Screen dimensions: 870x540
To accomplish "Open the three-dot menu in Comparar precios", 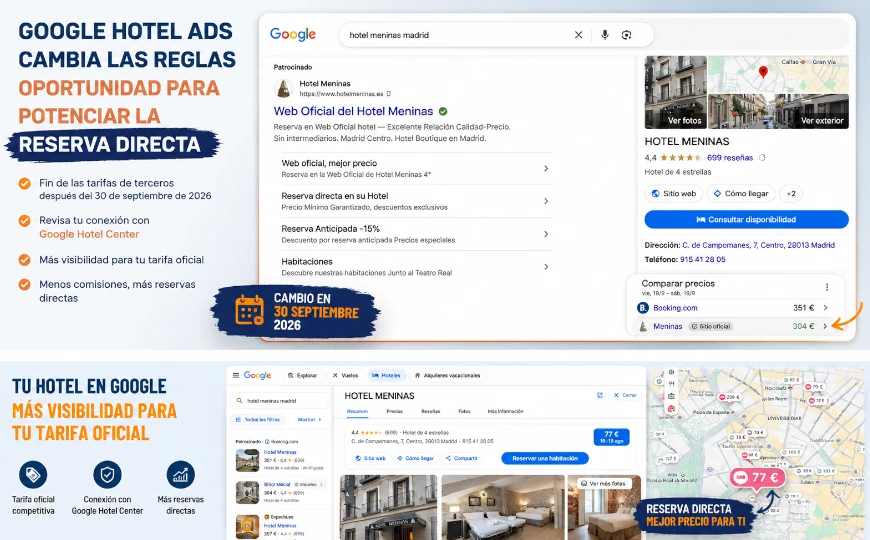I will pos(827,287).
